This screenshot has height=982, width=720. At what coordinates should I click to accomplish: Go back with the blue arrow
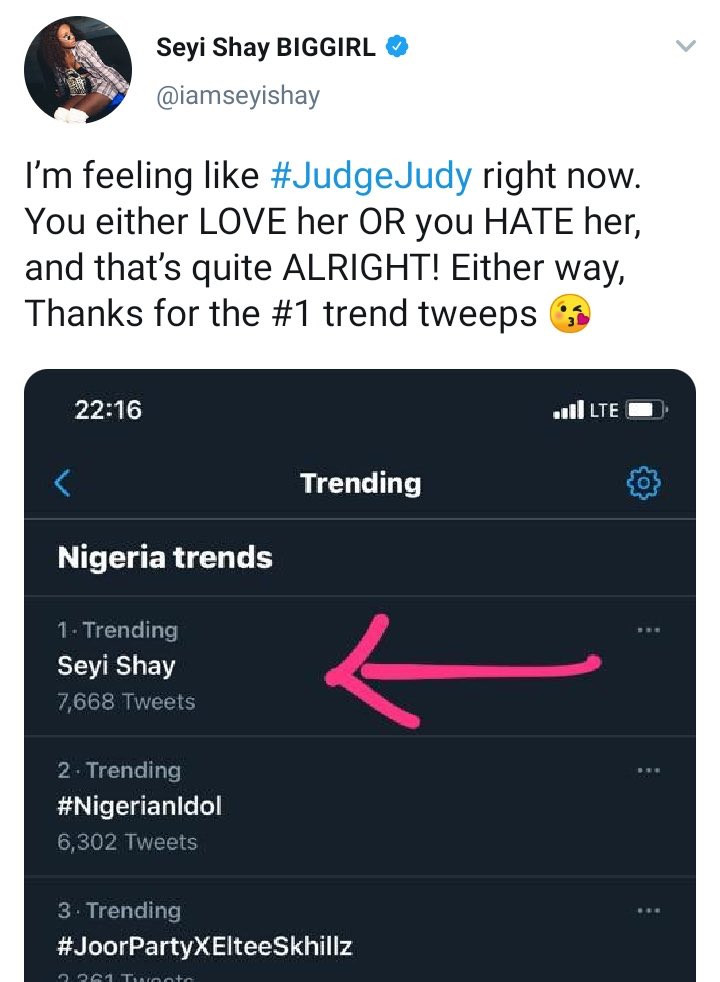62,484
